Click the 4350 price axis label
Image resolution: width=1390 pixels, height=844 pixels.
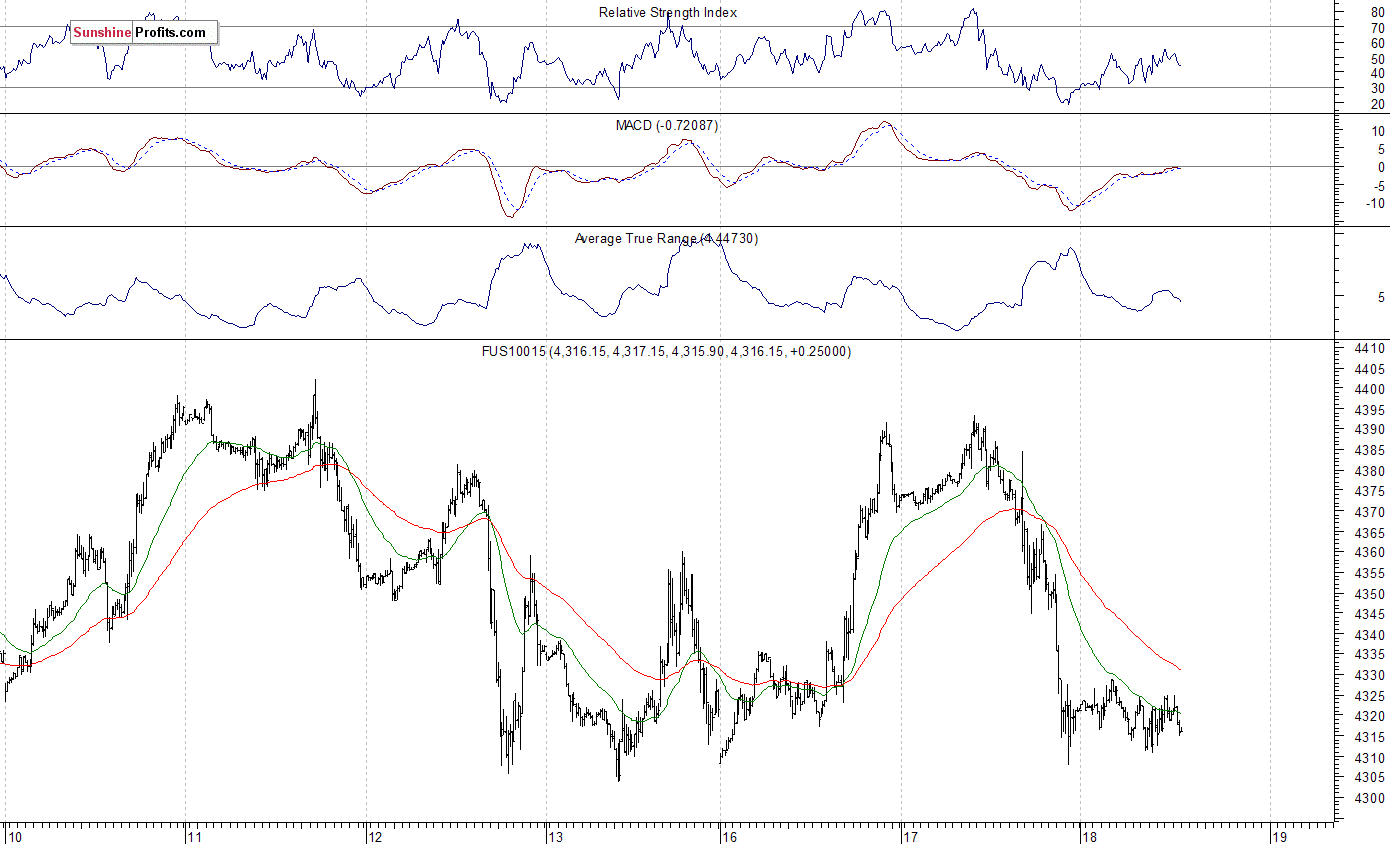click(1369, 594)
